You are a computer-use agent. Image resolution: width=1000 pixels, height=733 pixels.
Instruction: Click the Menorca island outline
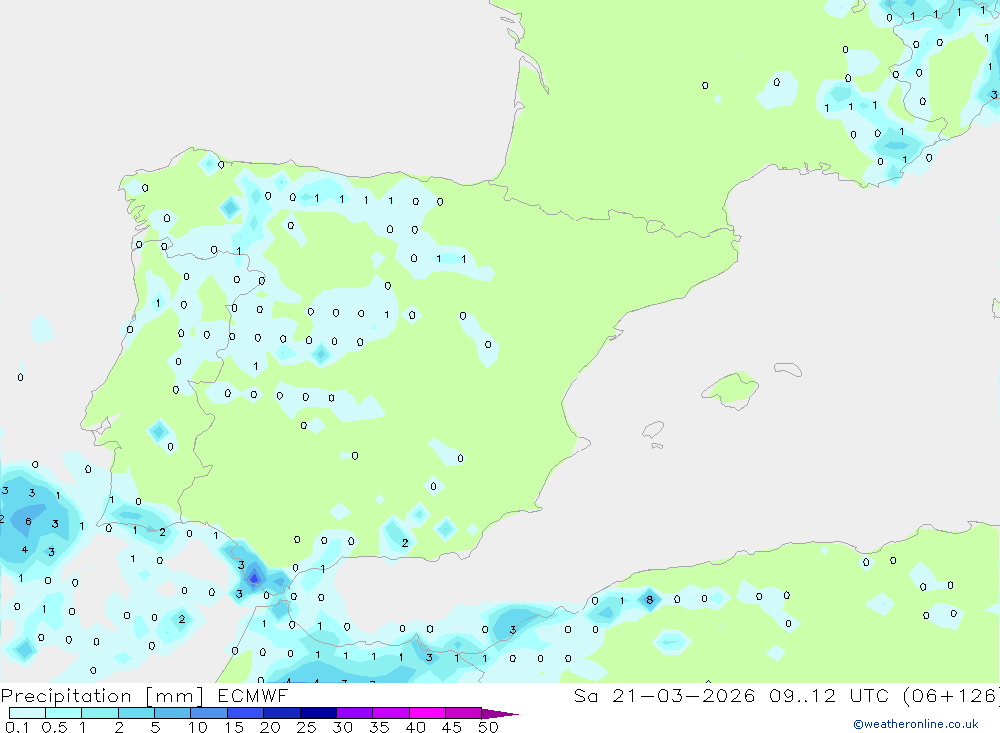coord(788,369)
